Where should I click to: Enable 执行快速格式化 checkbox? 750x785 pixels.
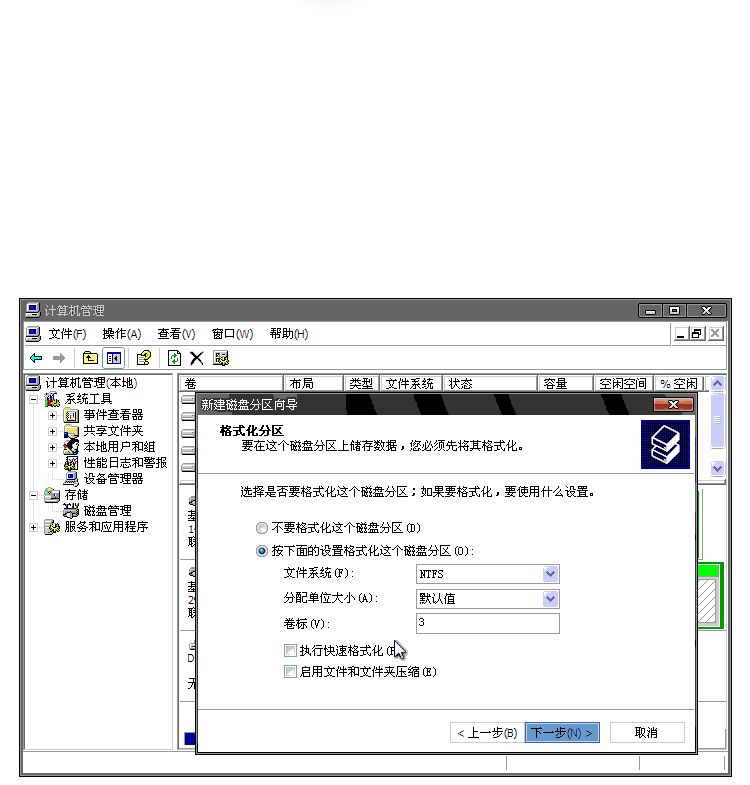(290, 651)
